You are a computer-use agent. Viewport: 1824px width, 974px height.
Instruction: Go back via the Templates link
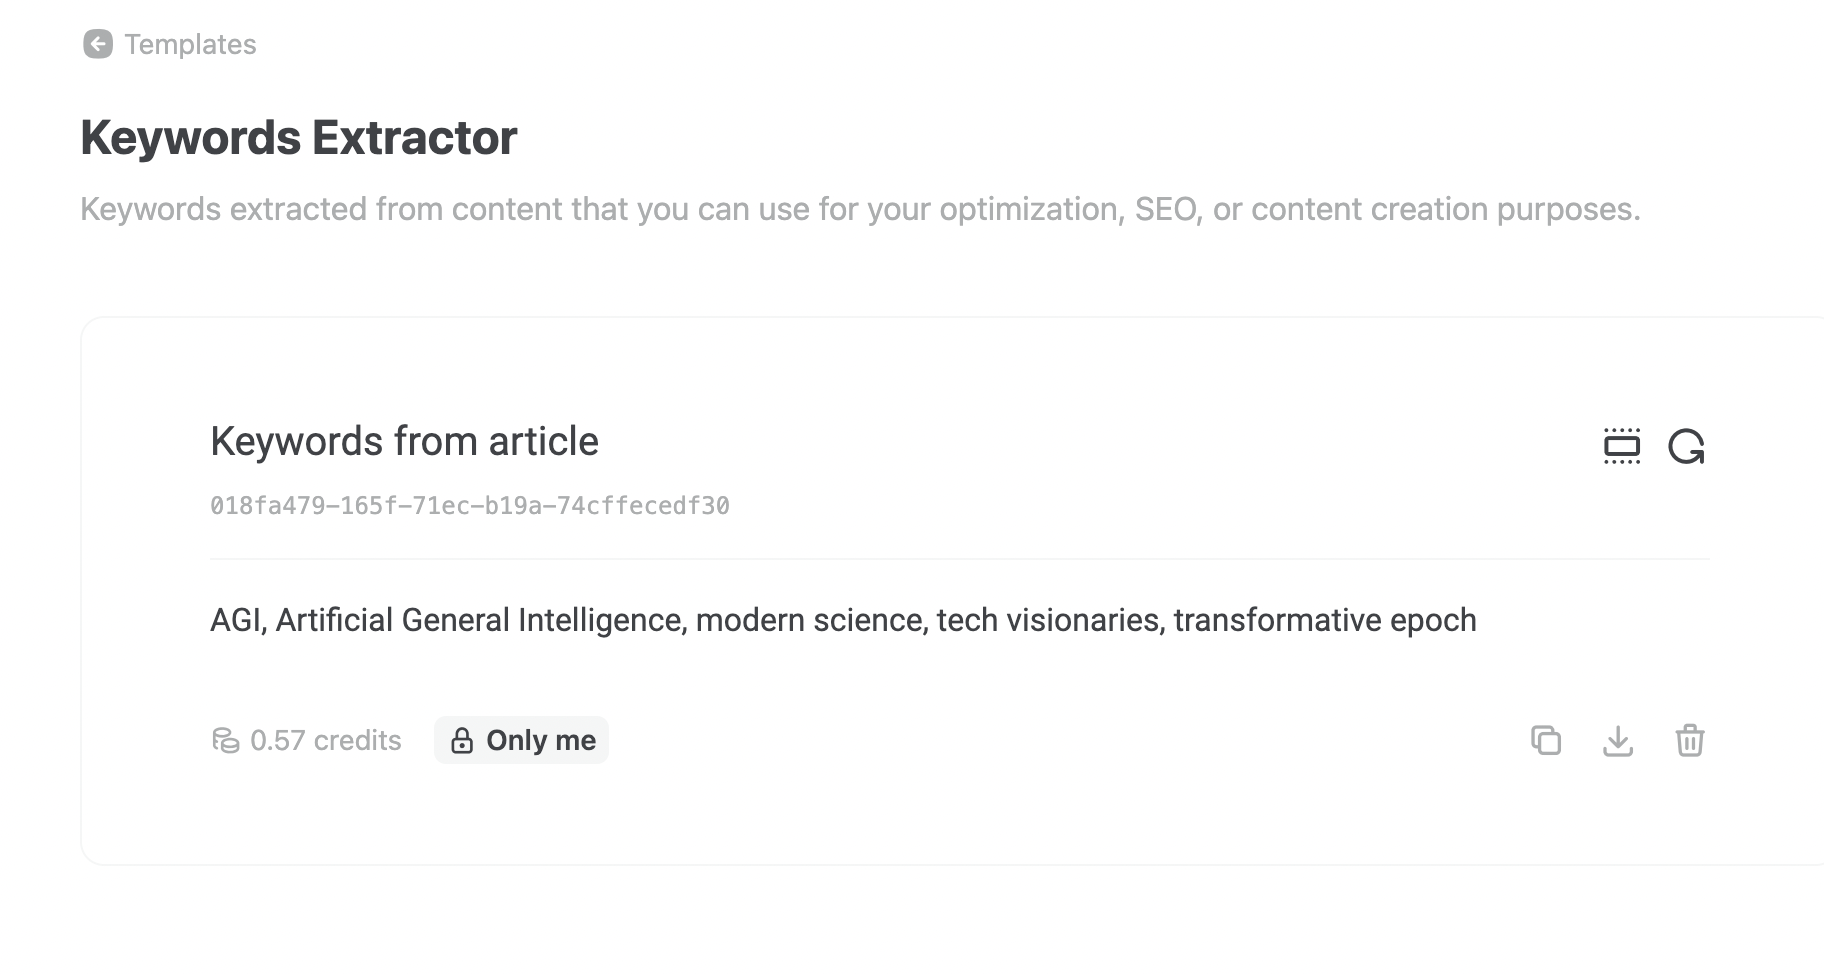190,44
